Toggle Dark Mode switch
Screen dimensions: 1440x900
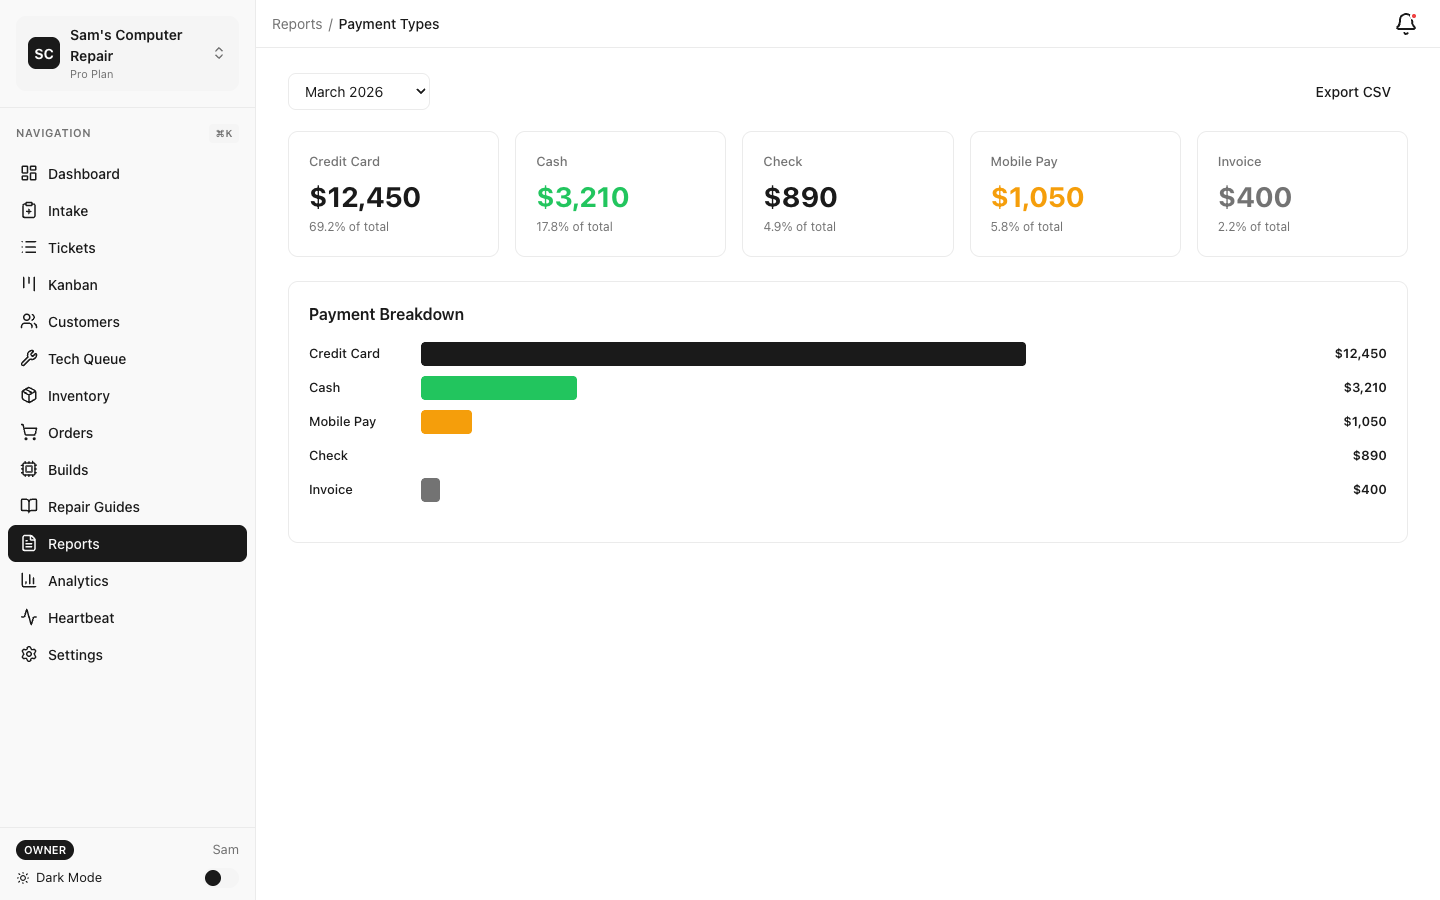(213, 877)
